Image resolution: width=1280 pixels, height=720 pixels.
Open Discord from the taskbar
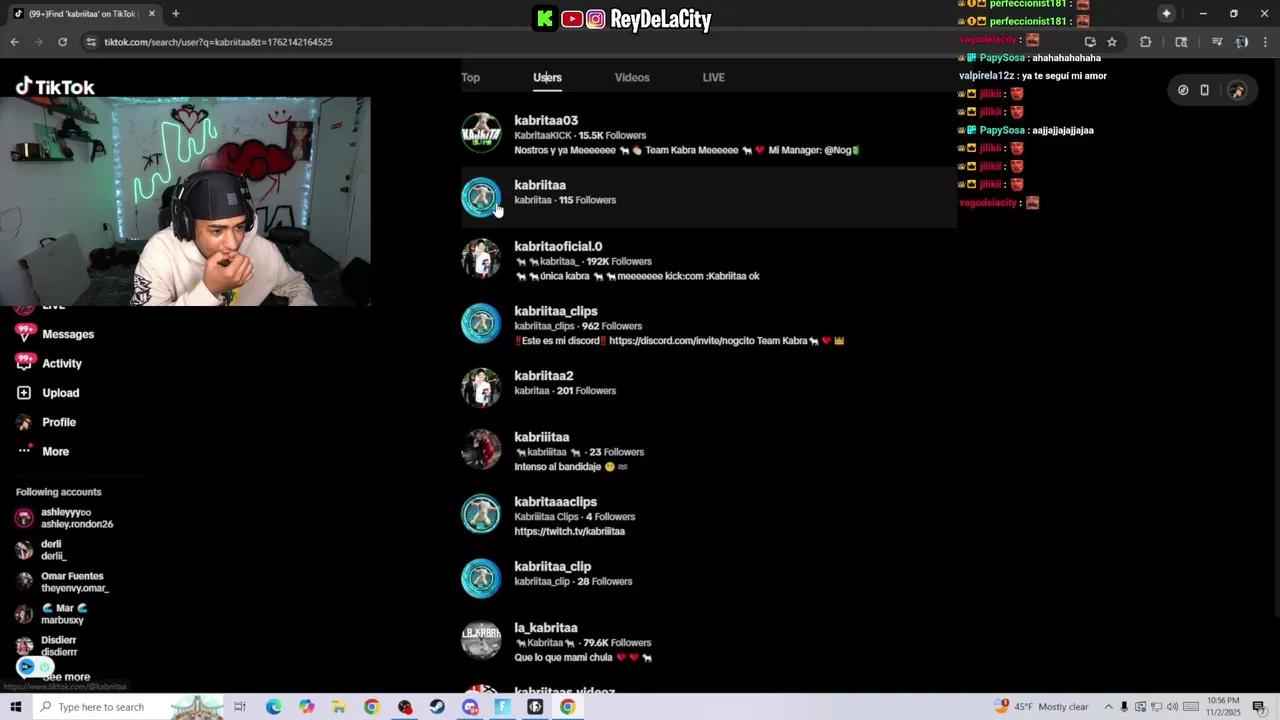point(470,707)
